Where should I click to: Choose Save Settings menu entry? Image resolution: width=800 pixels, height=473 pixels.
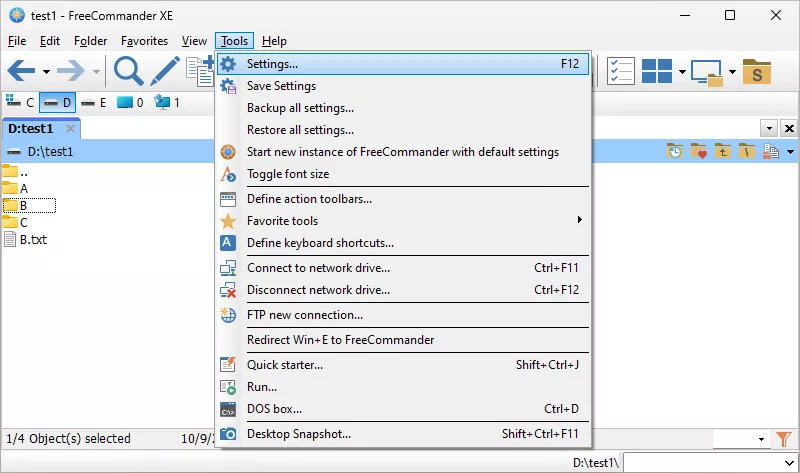[403, 86]
